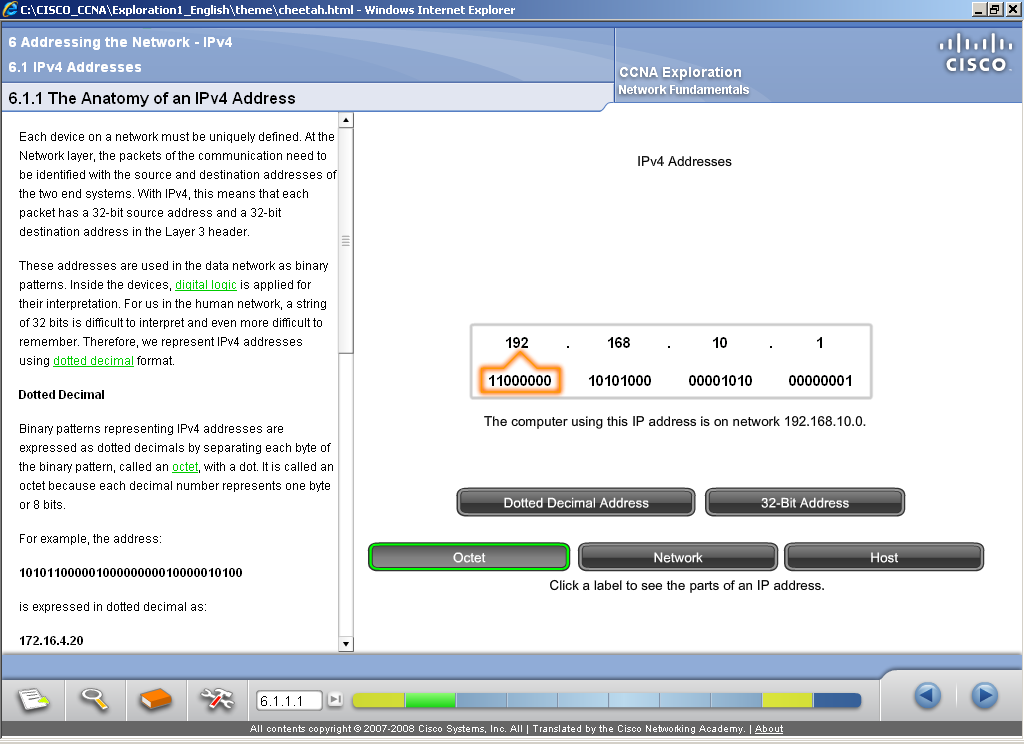Click the text pane scrollbar thumb
This screenshot has height=744, width=1024.
[345, 240]
